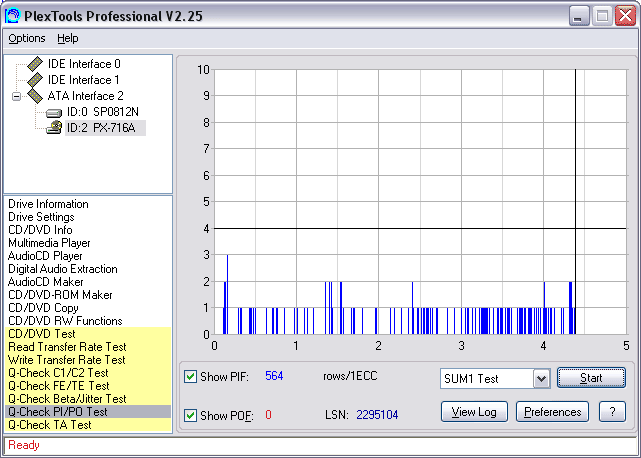This screenshot has height=458, width=641.
Task: Select CD/DVD Test entry
Action: (88, 334)
